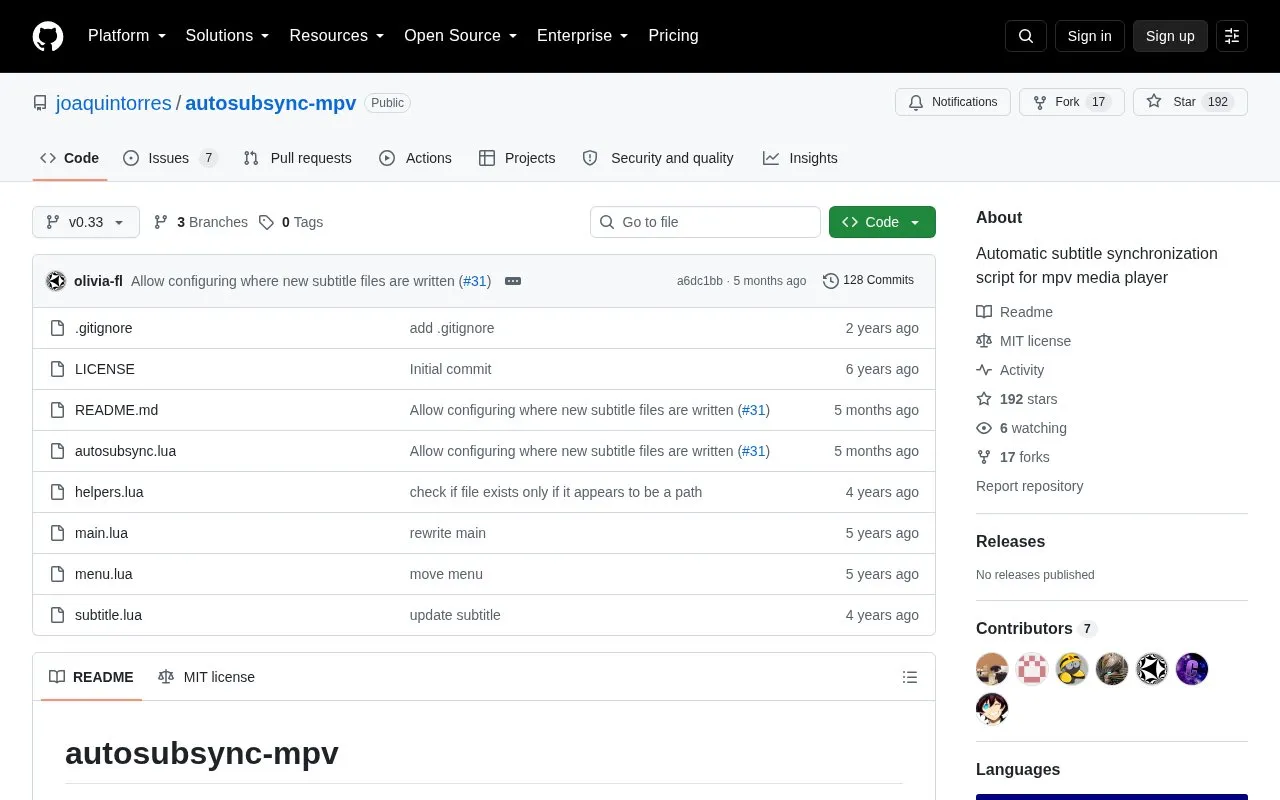Screen dimensions: 1280x800
Task: Click olivia-fl avatar in commit bar
Action: coord(56,281)
